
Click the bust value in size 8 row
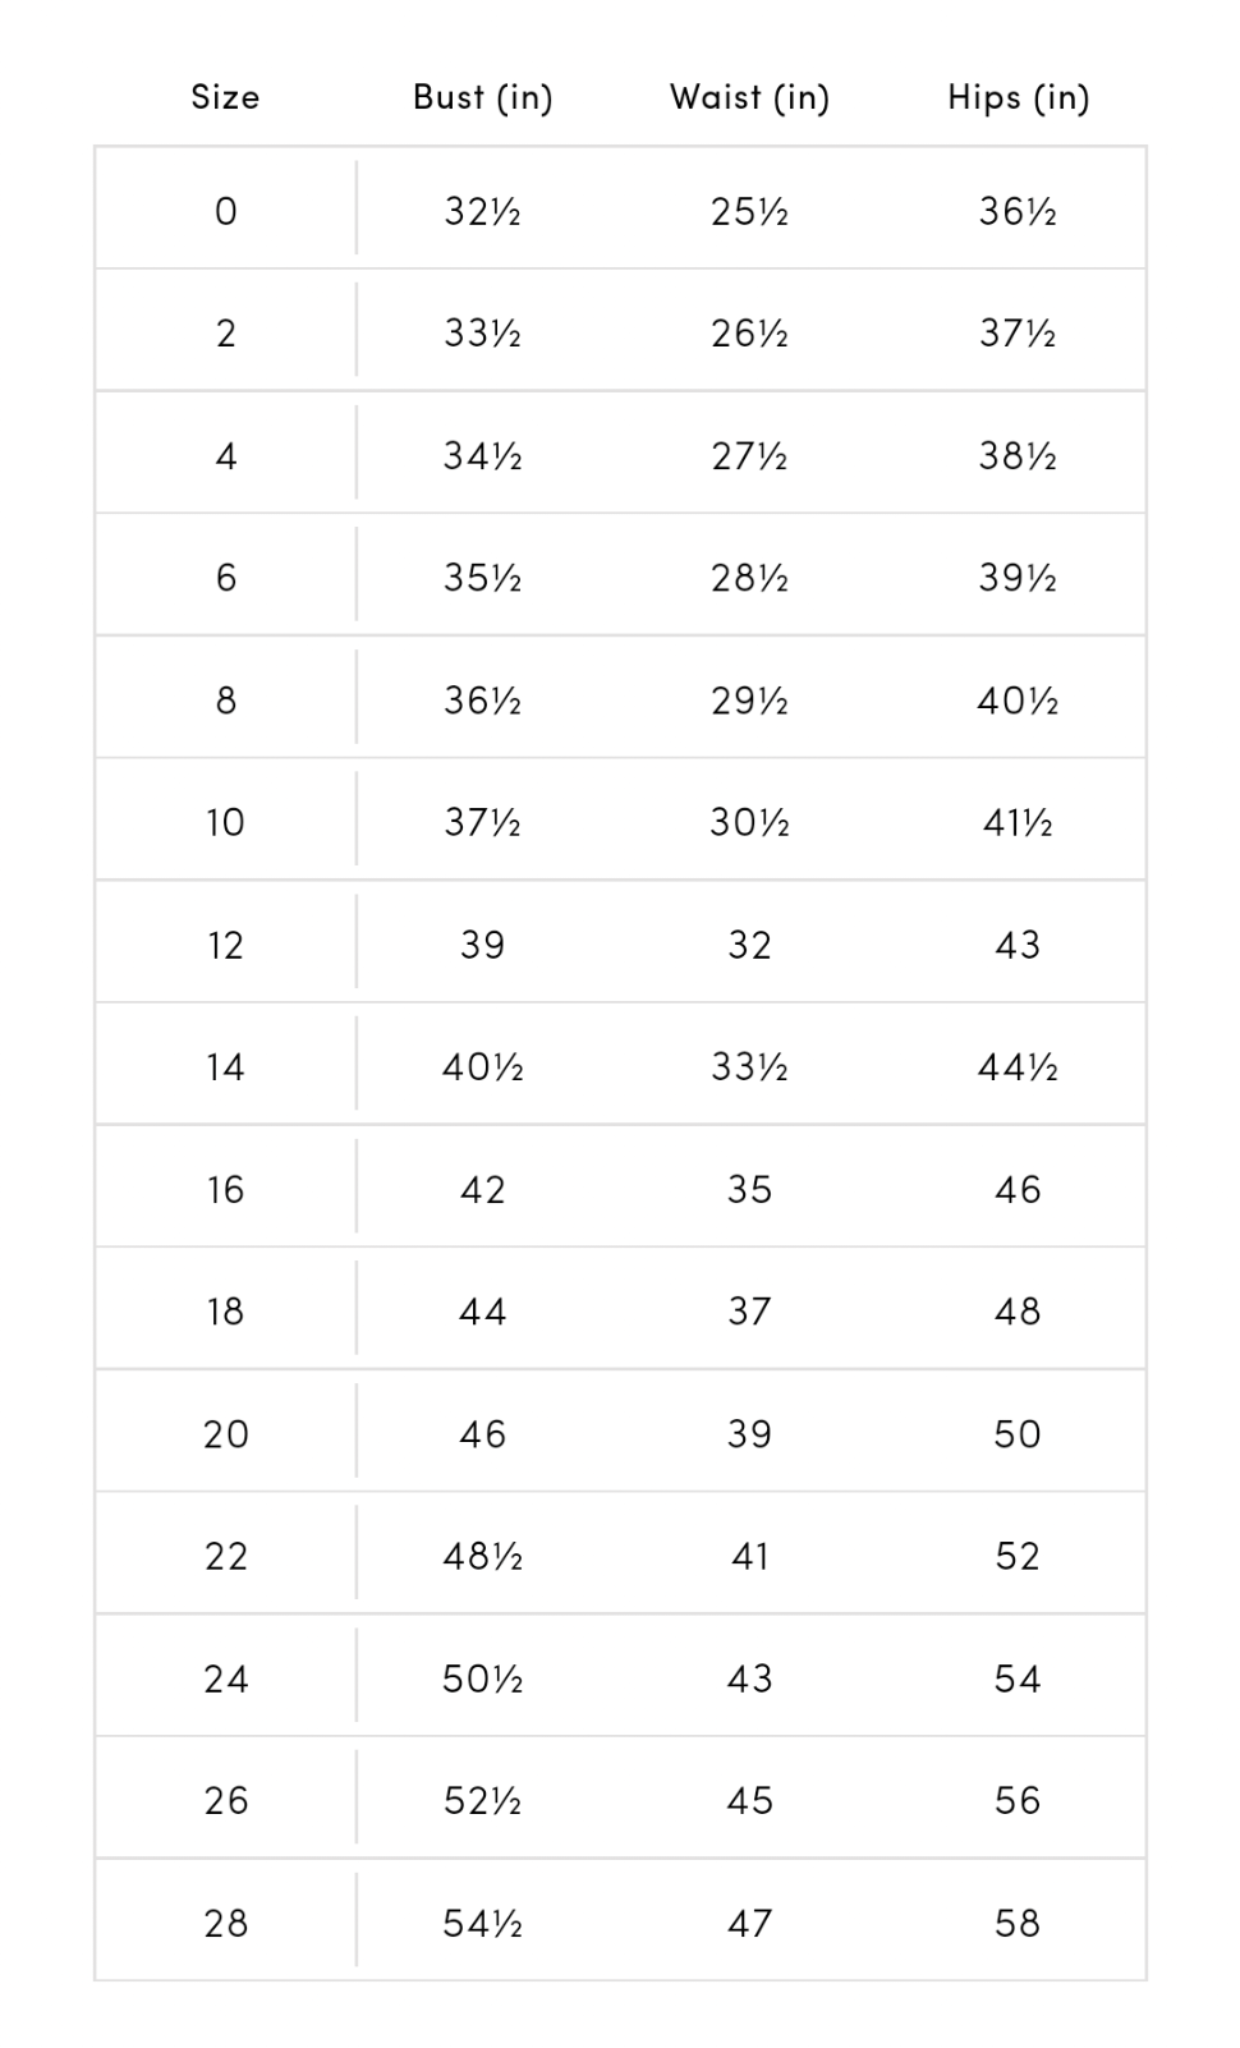pyautogui.click(x=482, y=700)
